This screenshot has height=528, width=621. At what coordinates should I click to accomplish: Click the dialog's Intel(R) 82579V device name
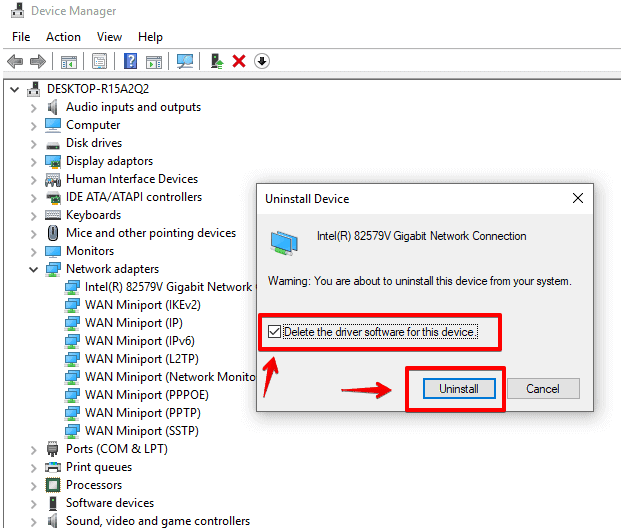[421, 236]
